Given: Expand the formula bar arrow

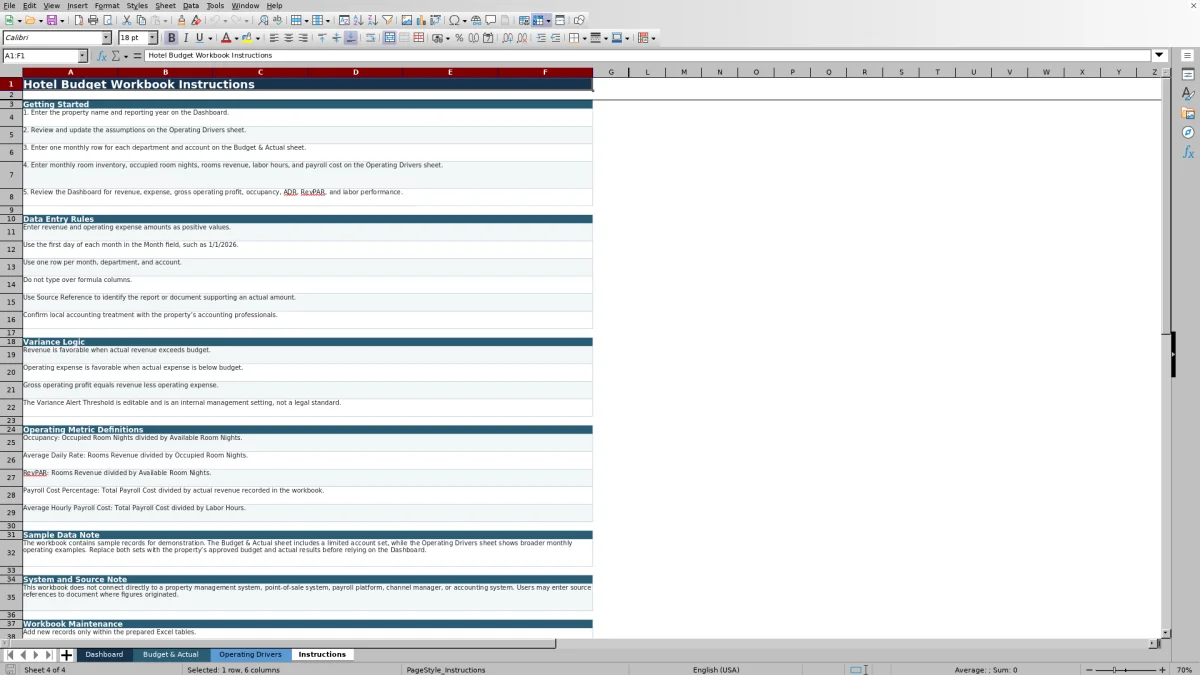Looking at the screenshot, I should tap(1159, 56).
